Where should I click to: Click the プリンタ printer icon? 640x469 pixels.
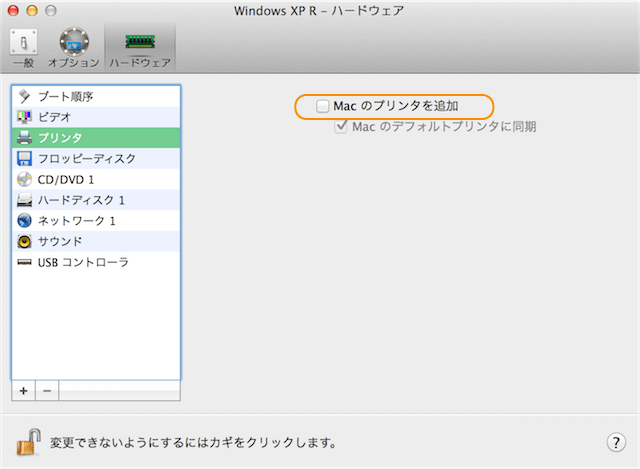point(24,138)
